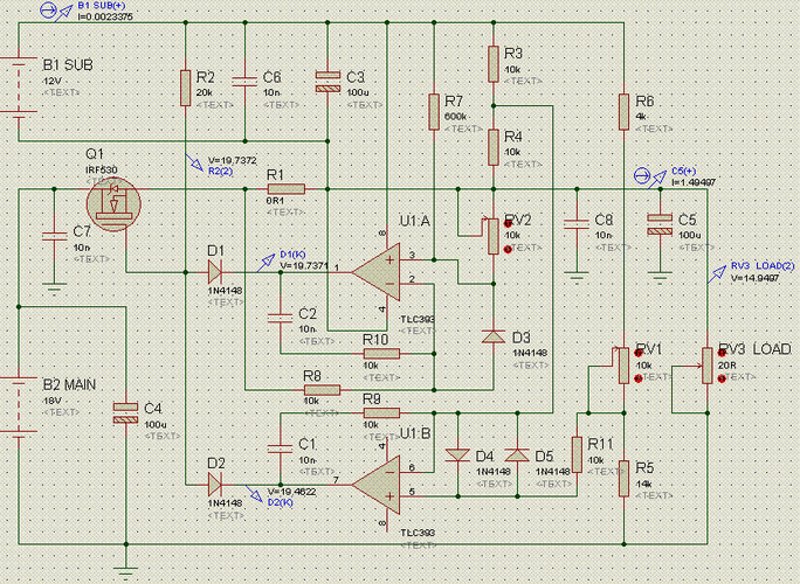This screenshot has height=584, width=800.
Task: Select resistor R11 body
Action: pos(577,454)
